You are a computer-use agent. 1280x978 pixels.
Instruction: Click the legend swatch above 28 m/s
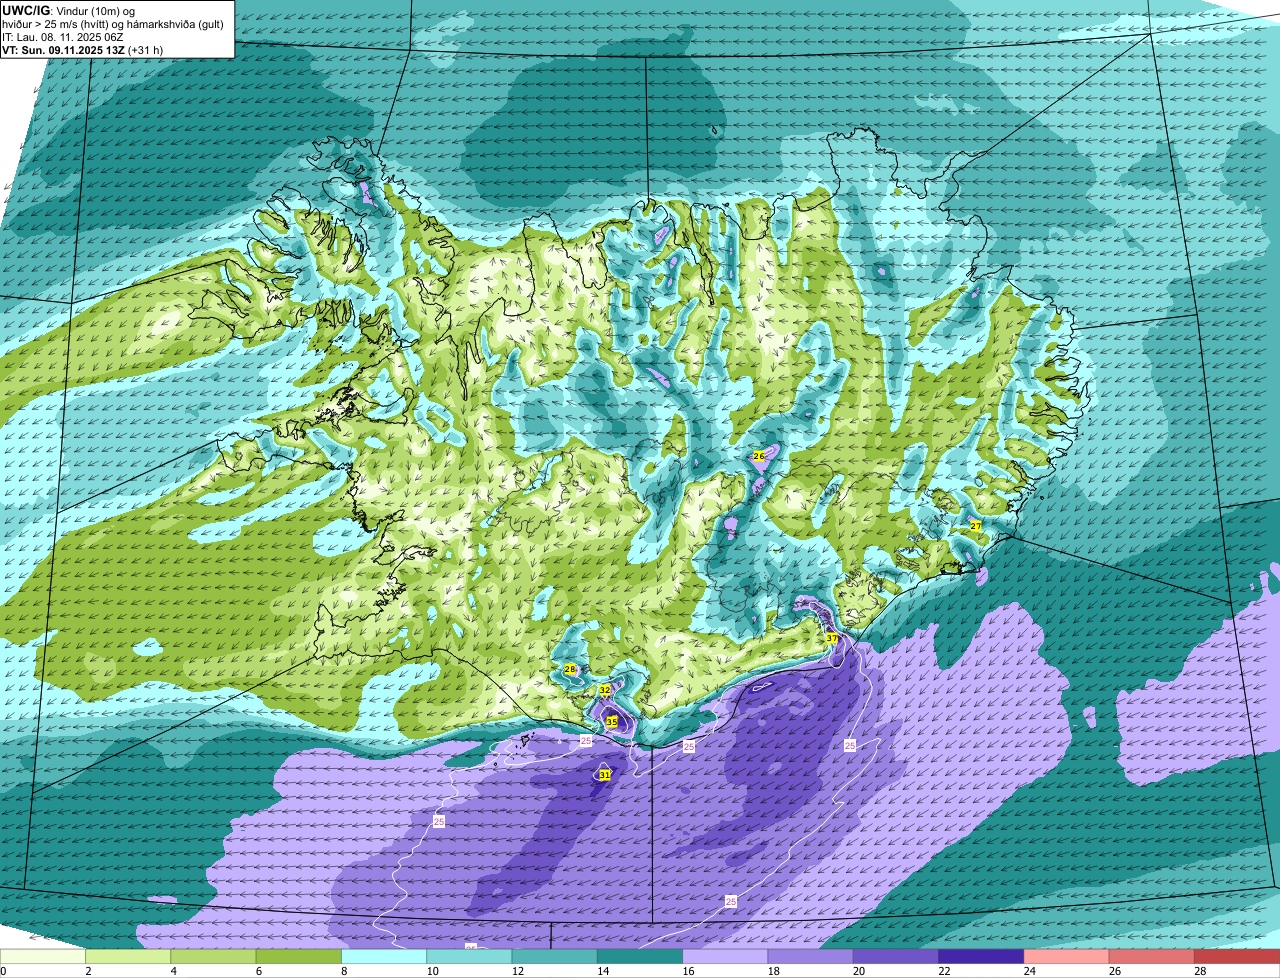pos(1237,956)
